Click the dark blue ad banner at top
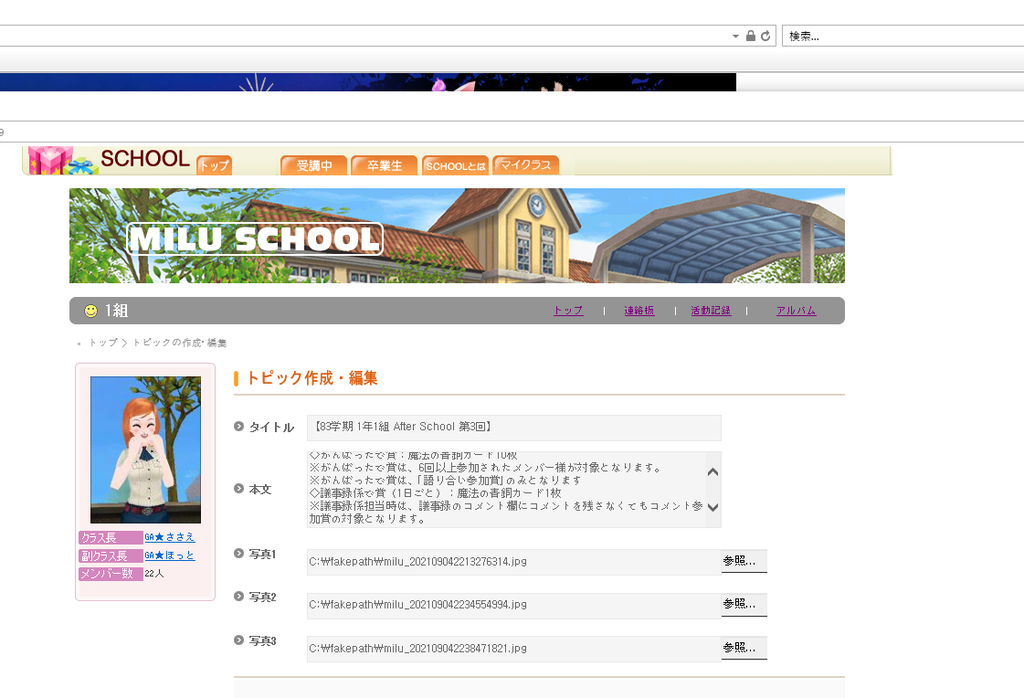The image size is (1024, 698). 368,82
